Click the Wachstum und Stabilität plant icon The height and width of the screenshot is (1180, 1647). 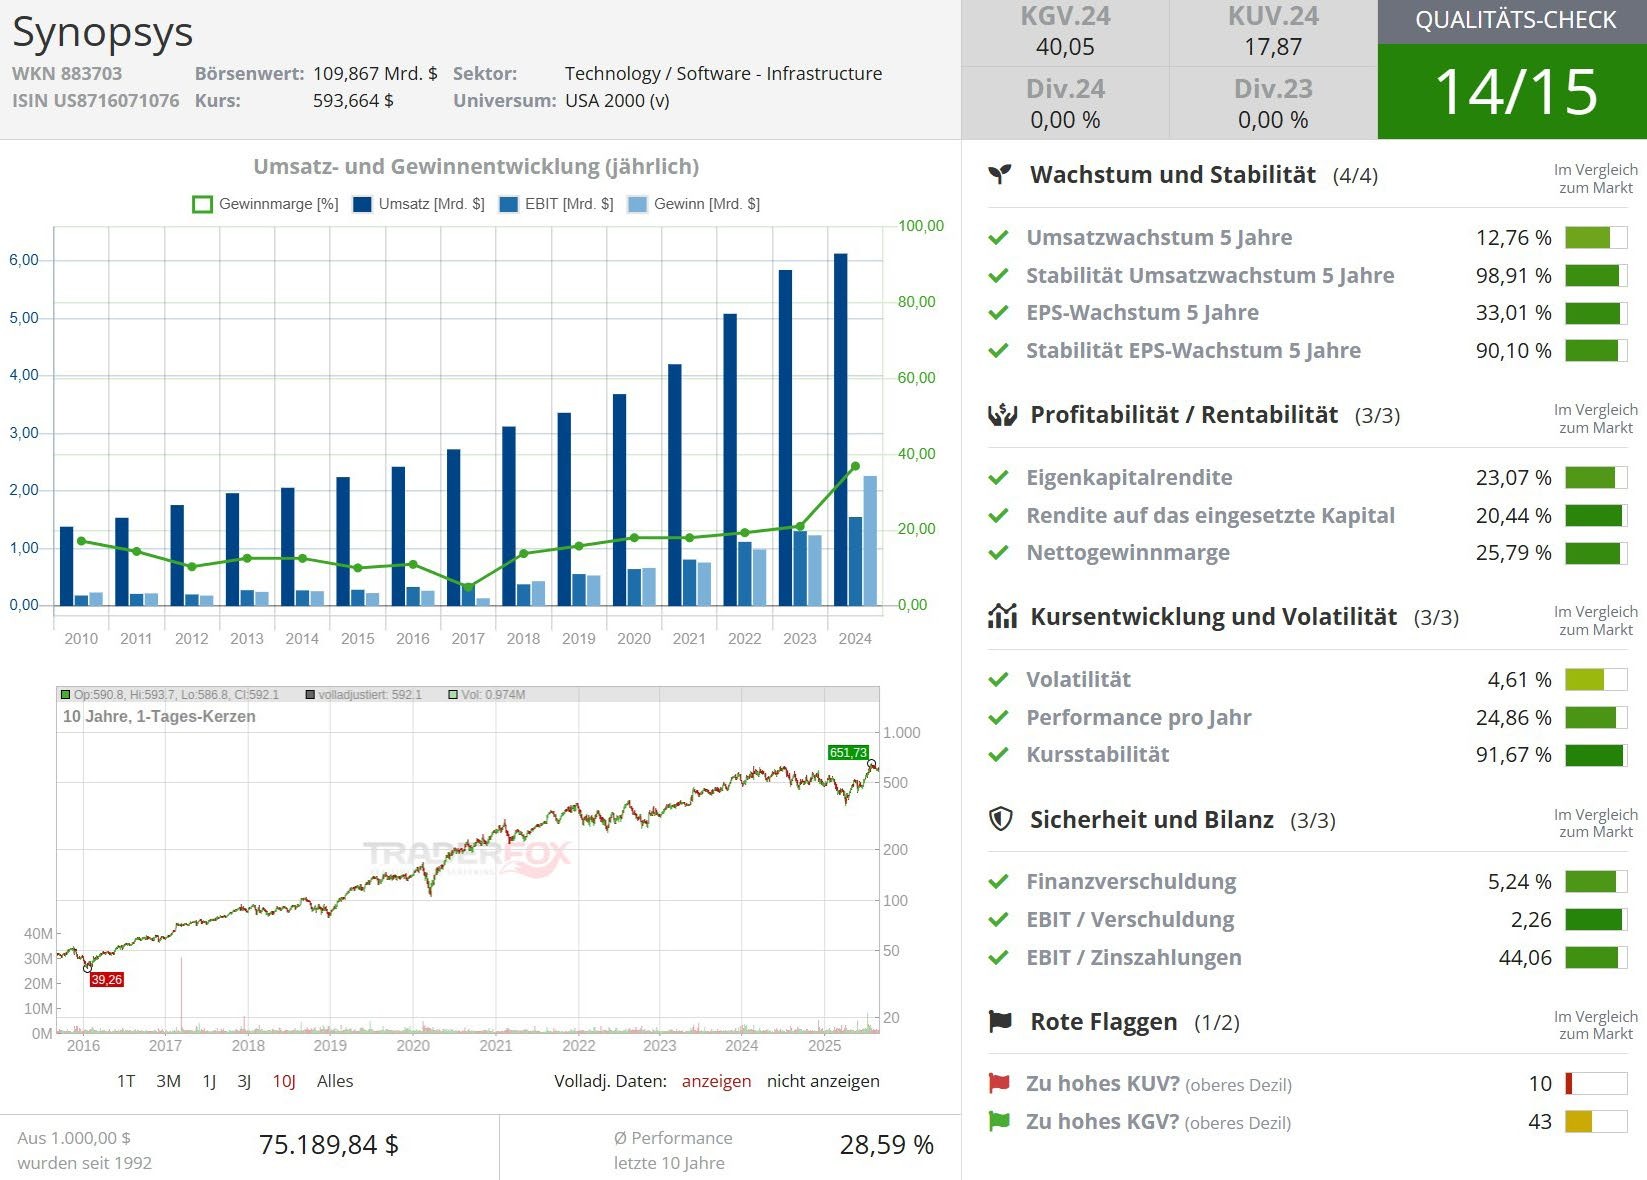click(x=1000, y=175)
